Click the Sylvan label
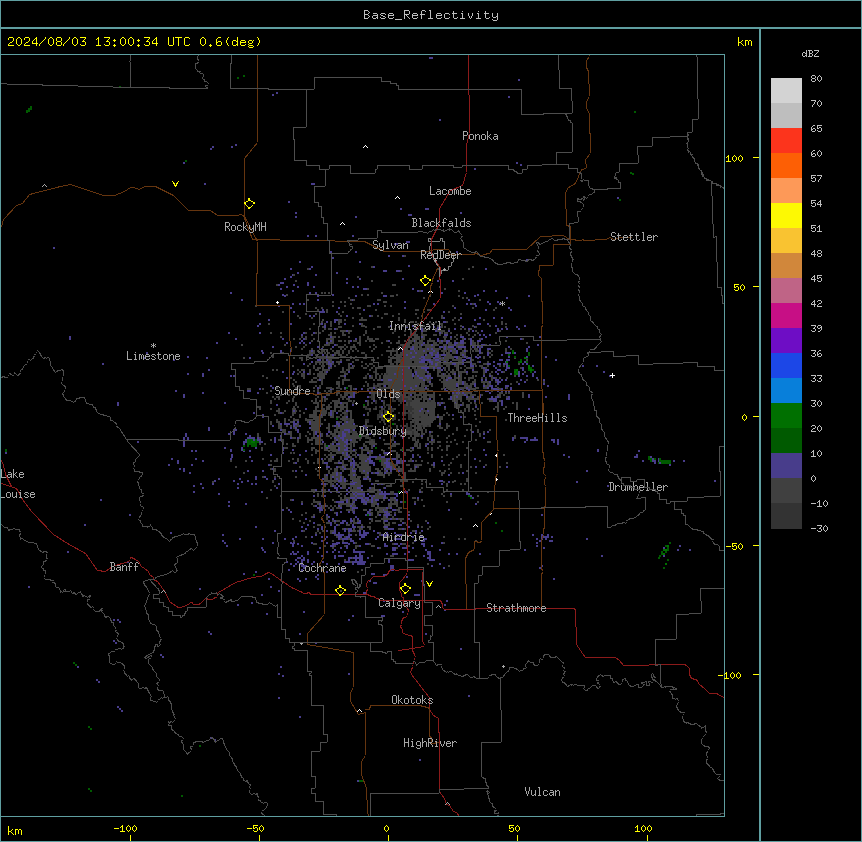Image resolution: width=862 pixels, height=842 pixels. click(390, 245)
